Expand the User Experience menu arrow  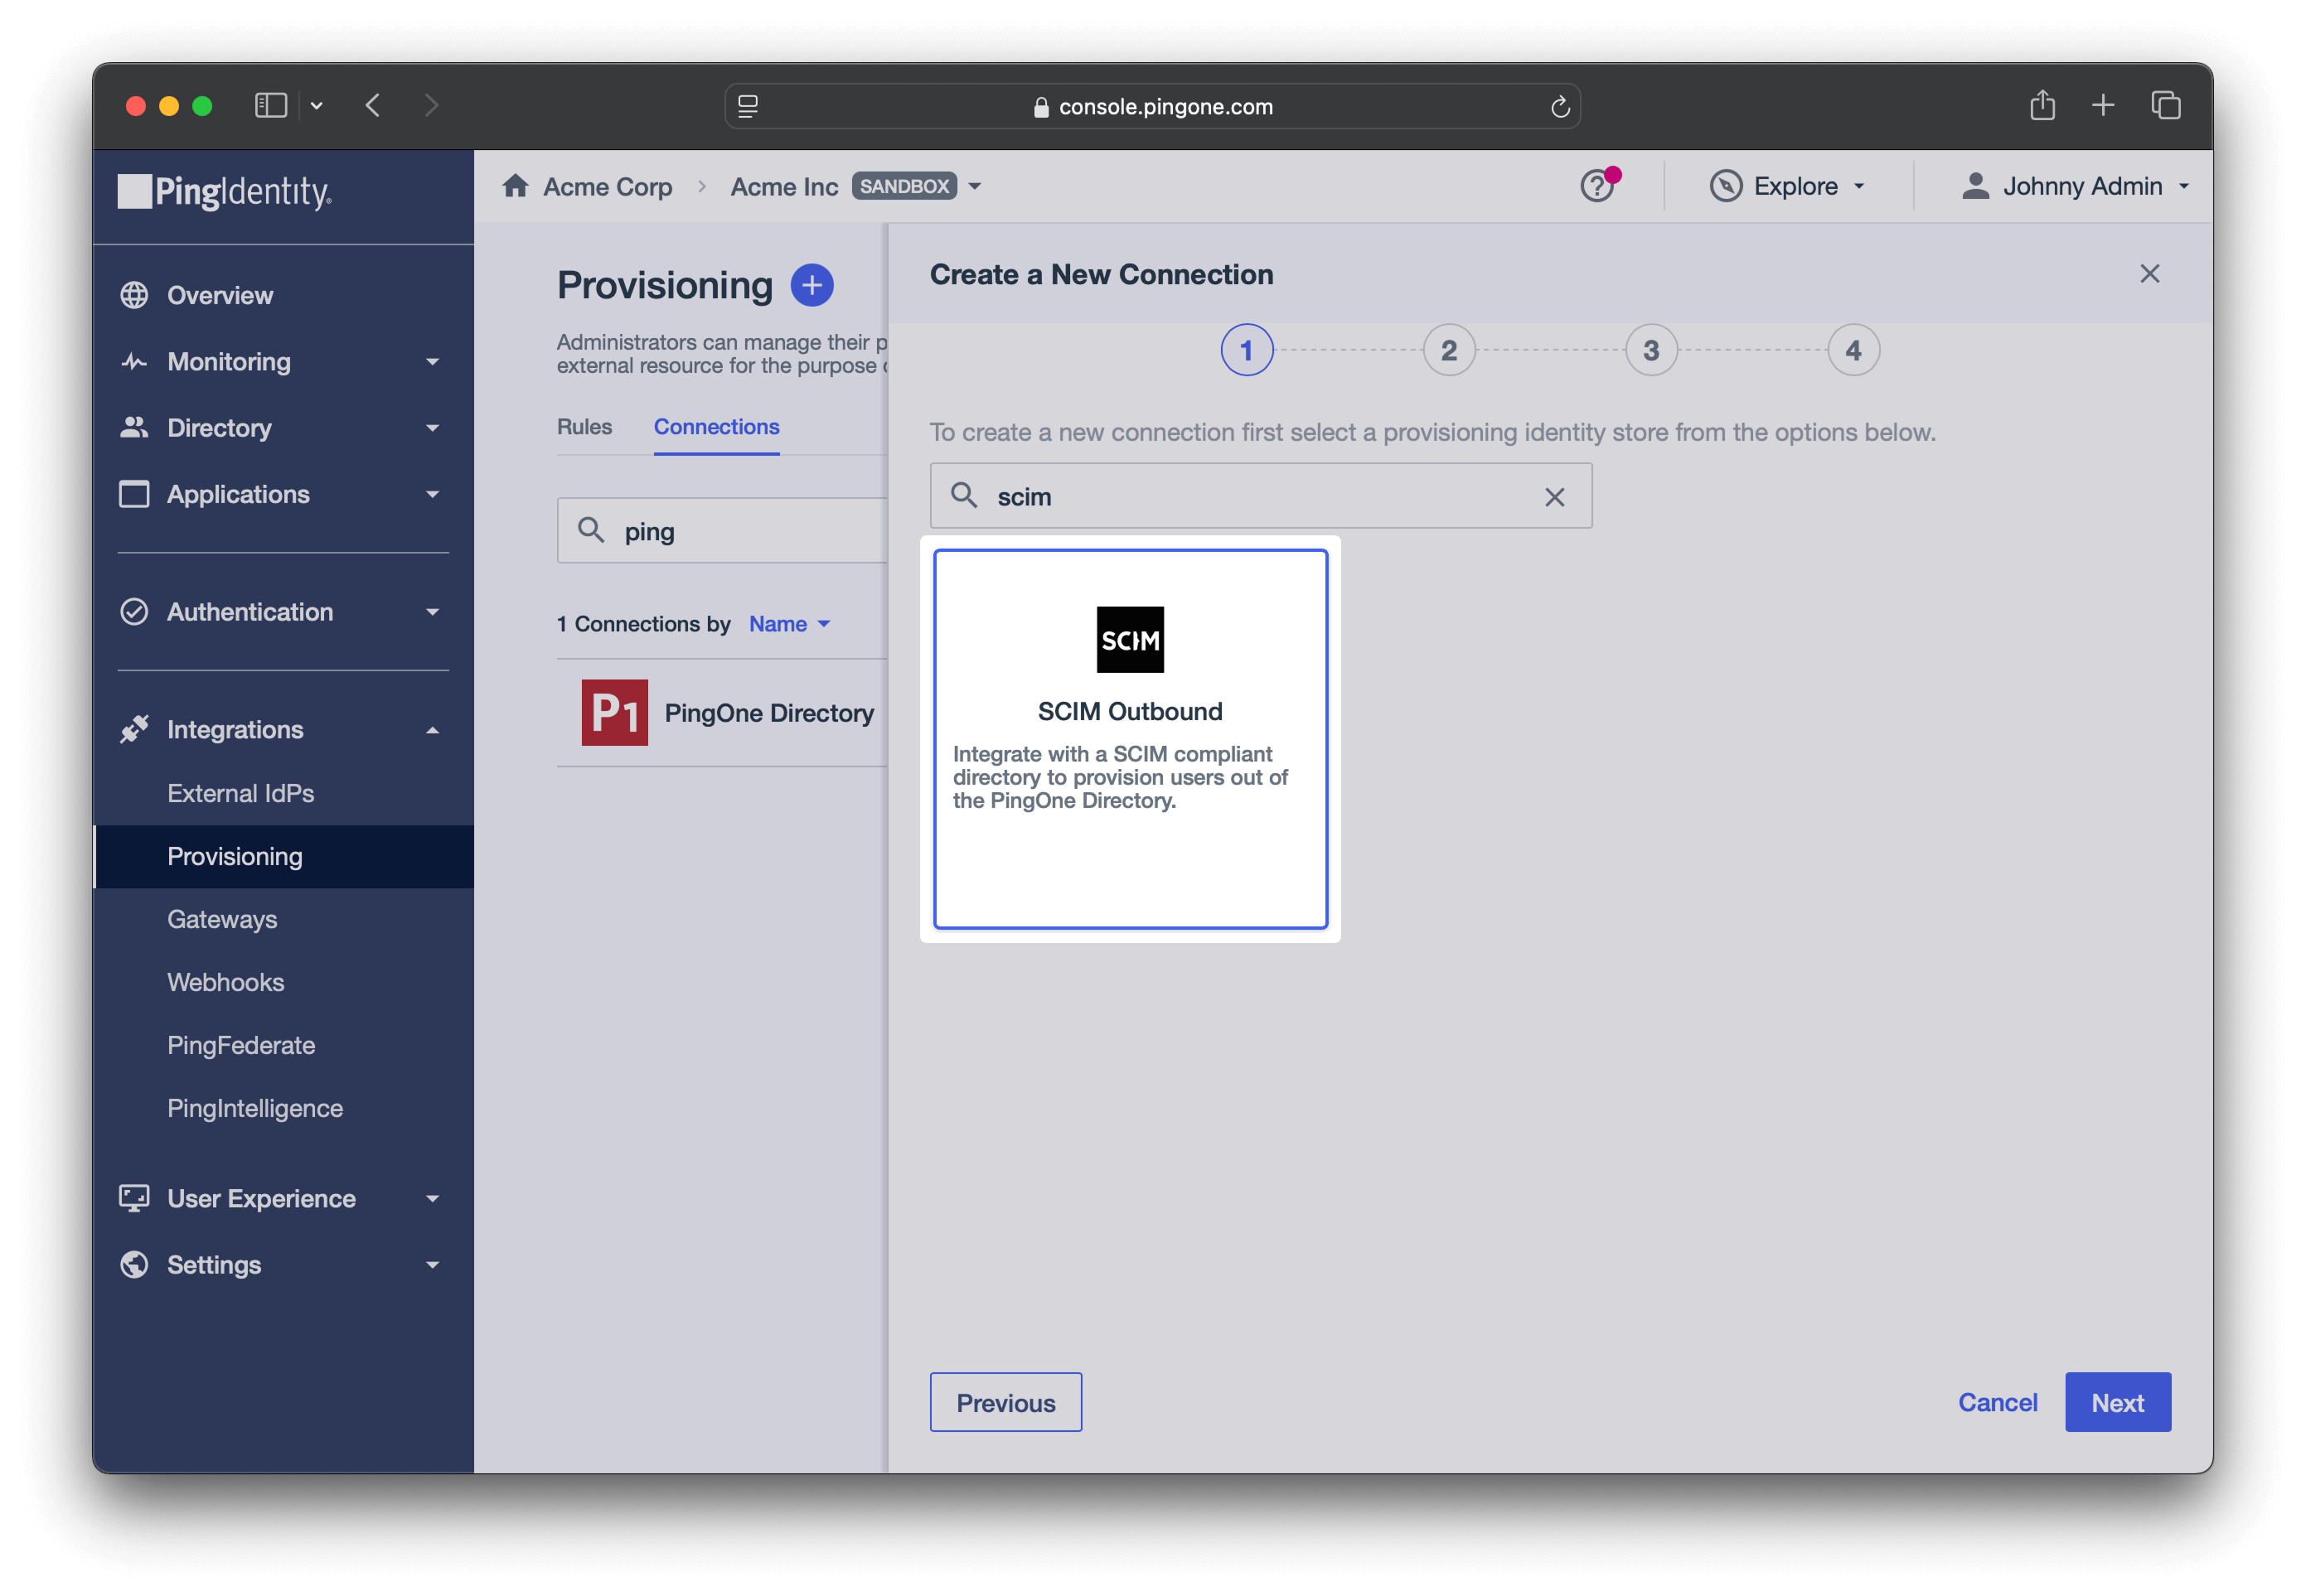coord(432,1199)
